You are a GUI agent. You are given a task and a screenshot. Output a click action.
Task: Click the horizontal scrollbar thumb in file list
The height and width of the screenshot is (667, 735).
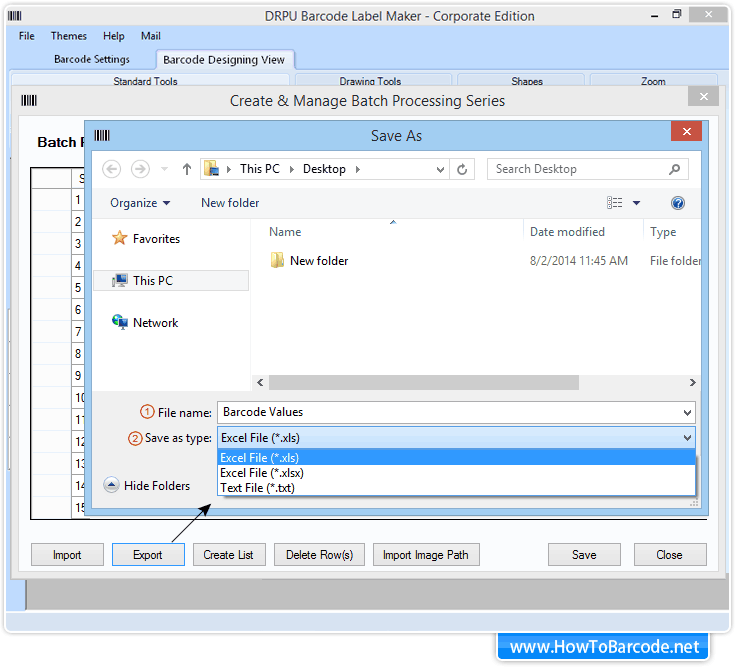click(x=424, y=382)
